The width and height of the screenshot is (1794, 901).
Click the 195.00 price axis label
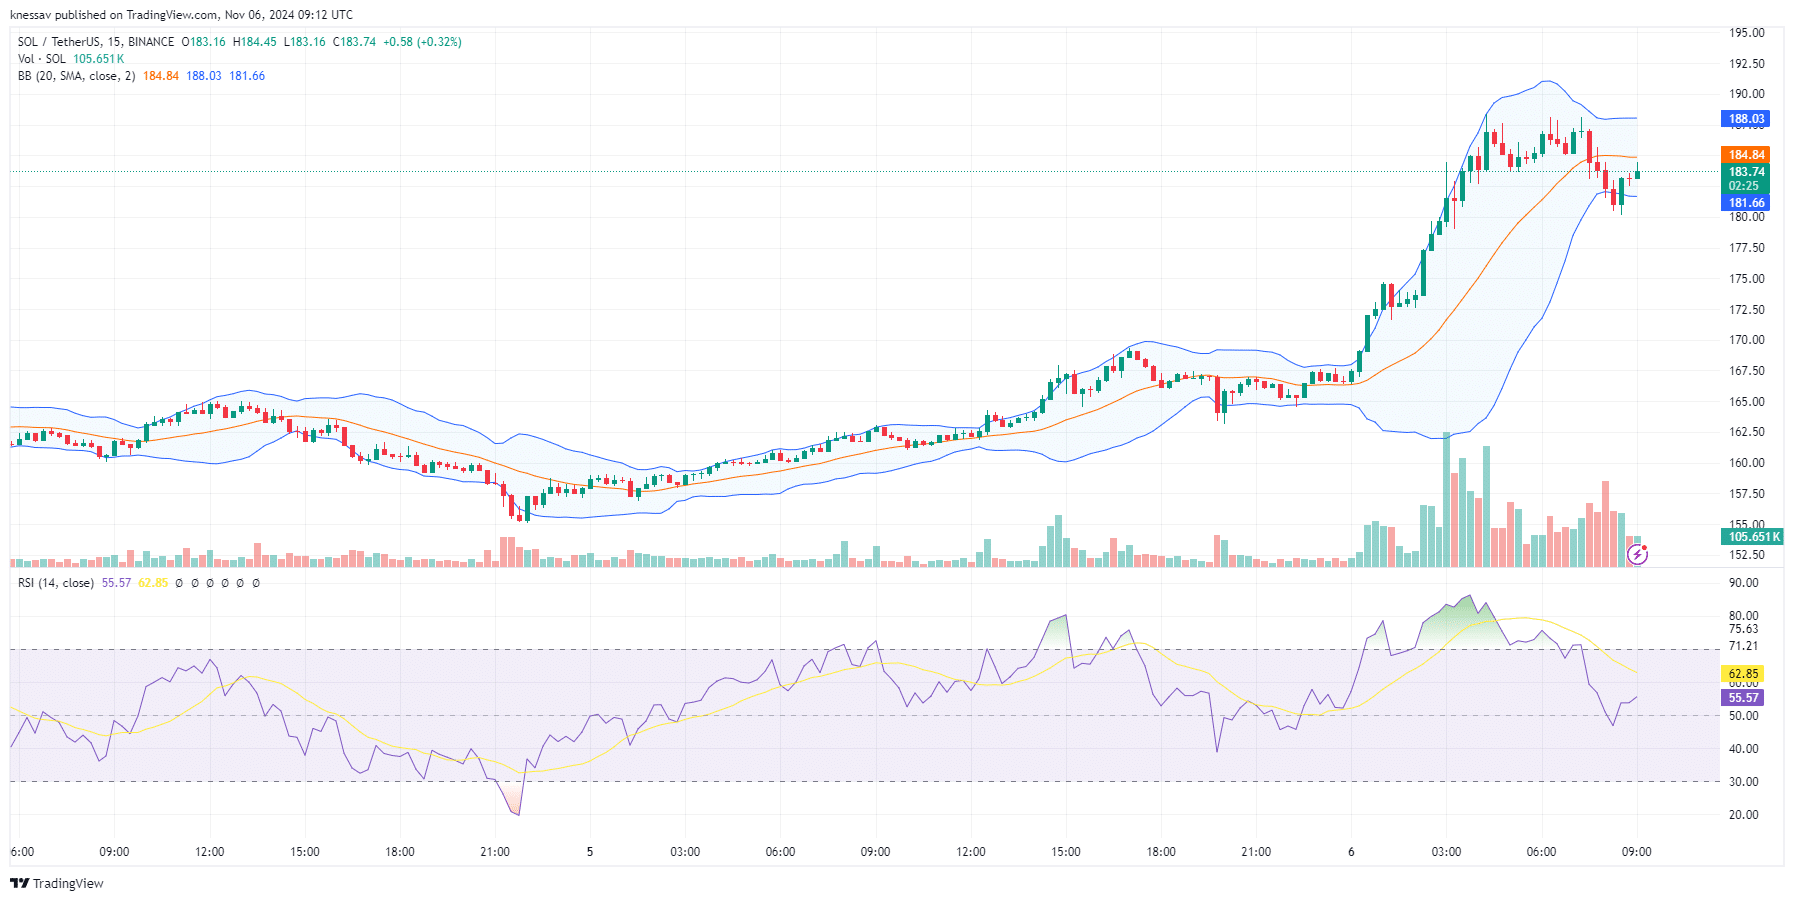[x=1747, y=33]
